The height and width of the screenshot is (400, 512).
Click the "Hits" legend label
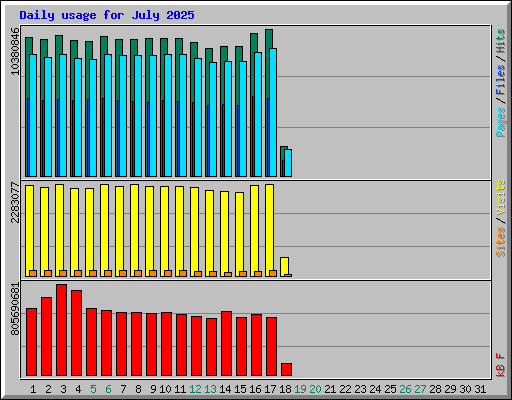(501, 41)
